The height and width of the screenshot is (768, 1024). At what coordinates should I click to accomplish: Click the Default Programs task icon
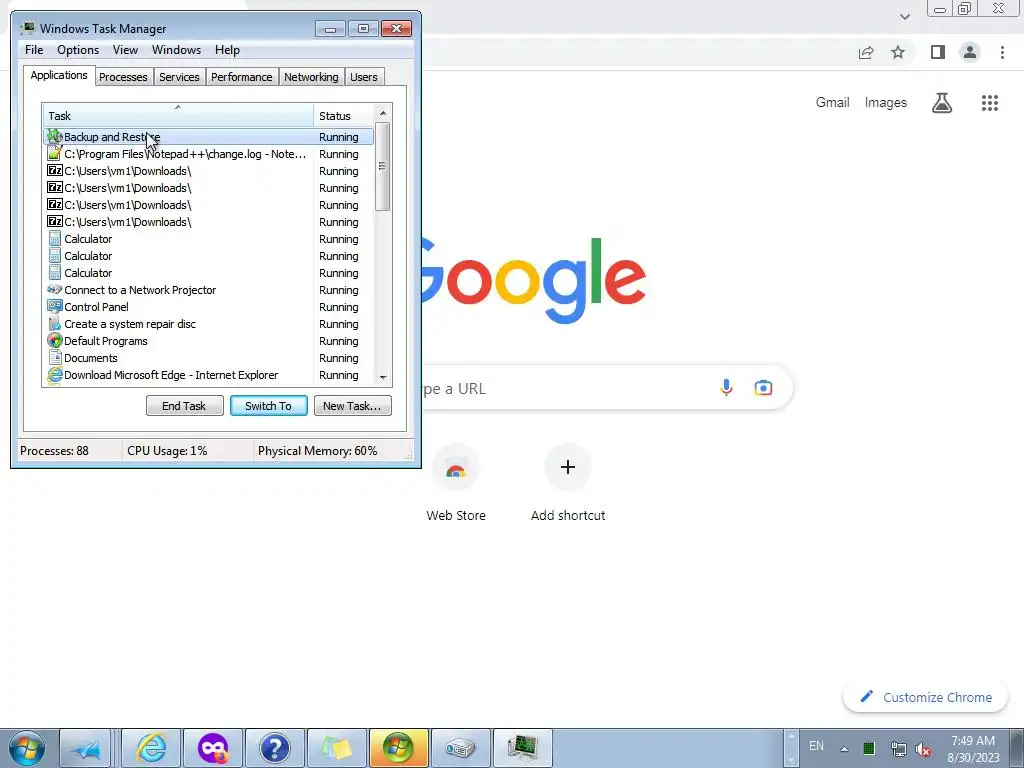pos(55,340)
